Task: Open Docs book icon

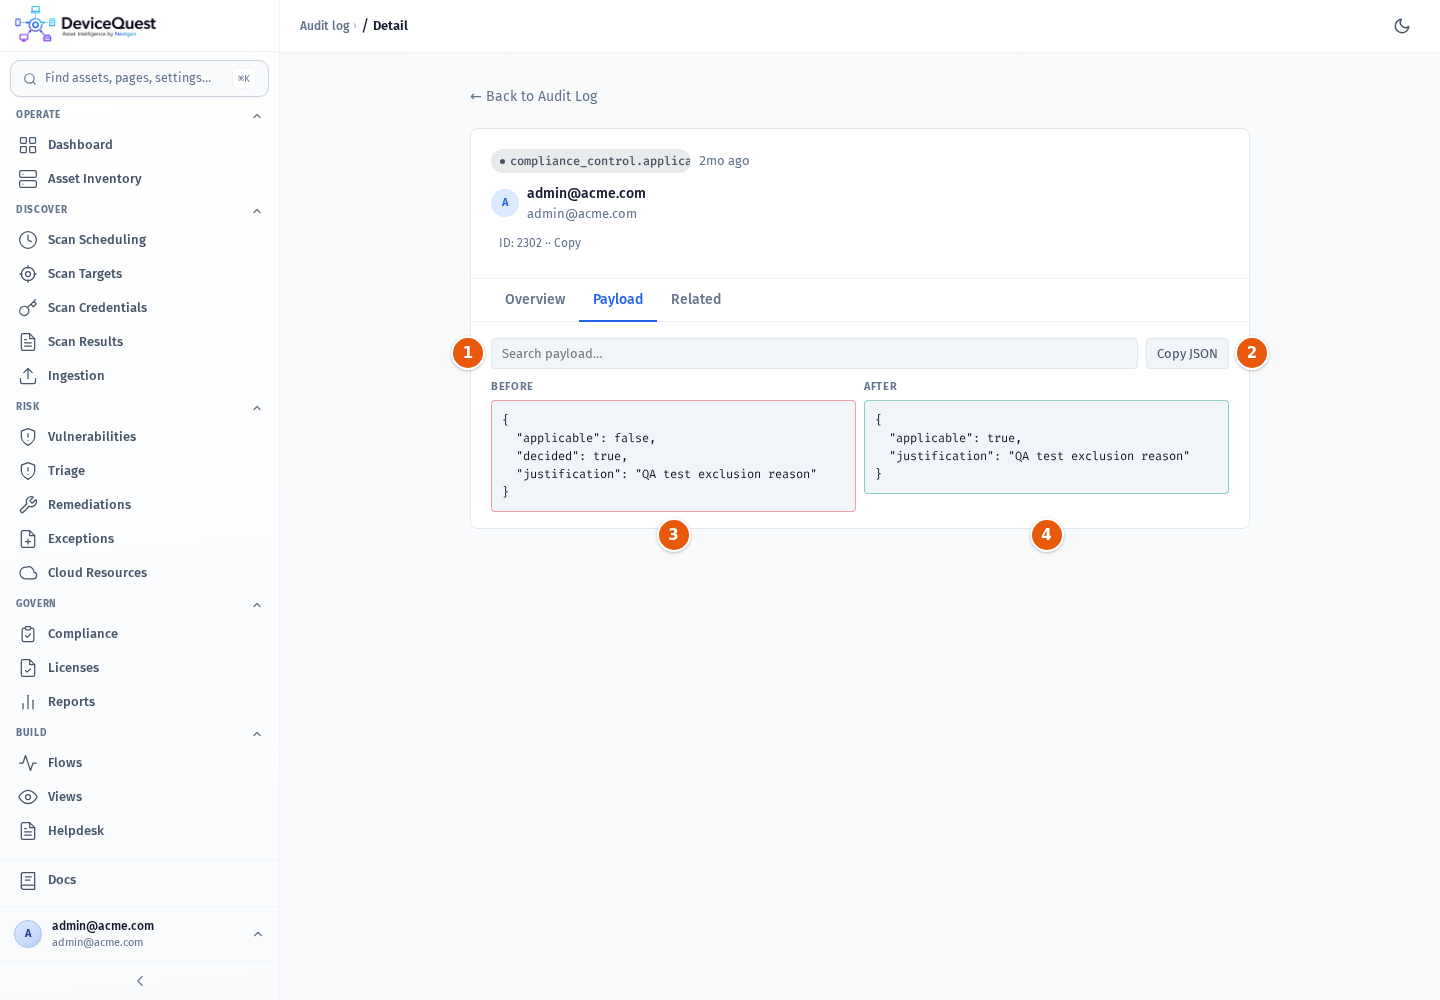Action: (28, 880)
